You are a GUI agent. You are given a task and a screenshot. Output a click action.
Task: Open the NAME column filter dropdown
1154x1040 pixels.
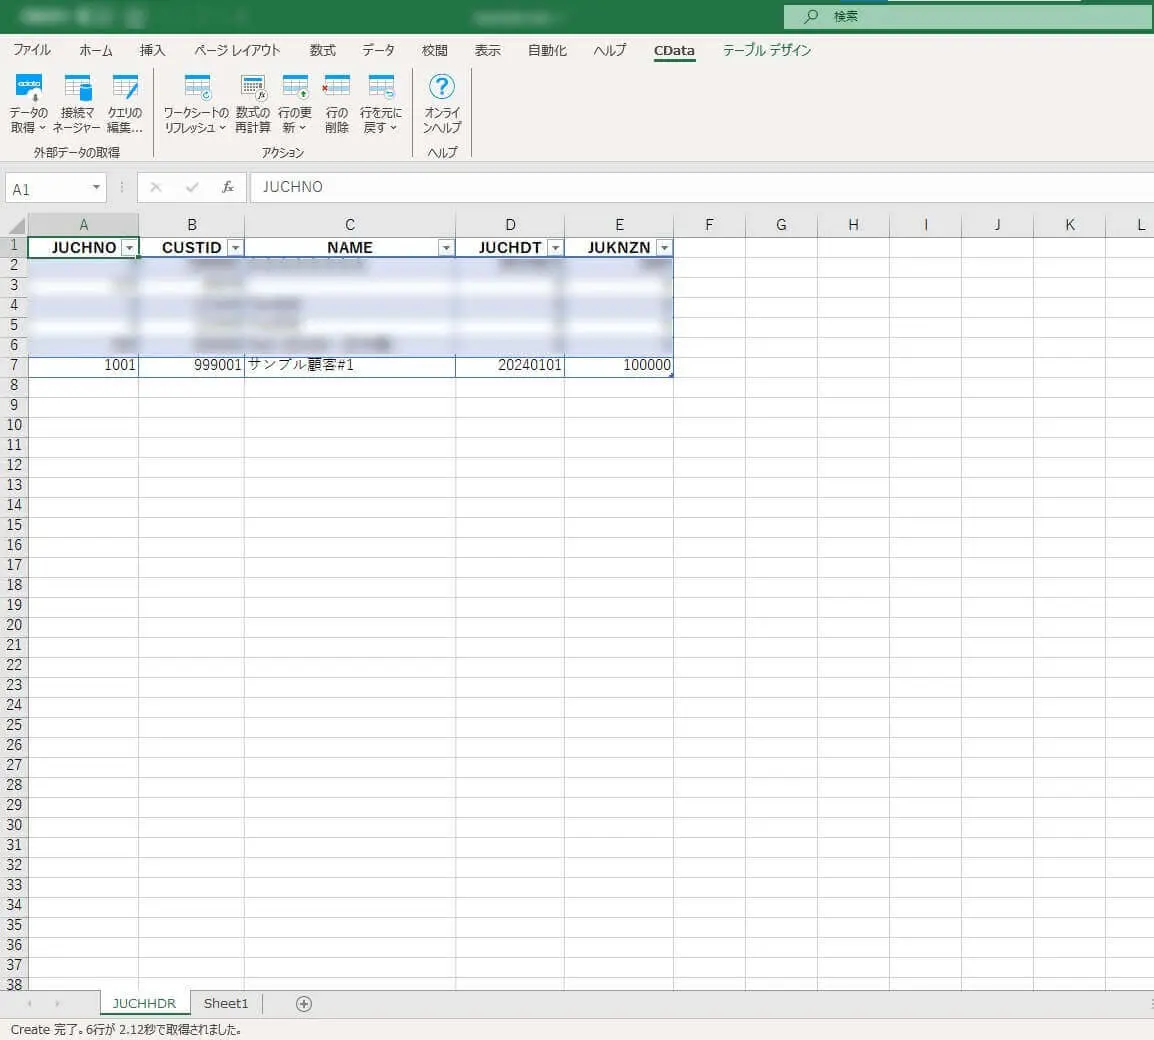pos(446,248)
